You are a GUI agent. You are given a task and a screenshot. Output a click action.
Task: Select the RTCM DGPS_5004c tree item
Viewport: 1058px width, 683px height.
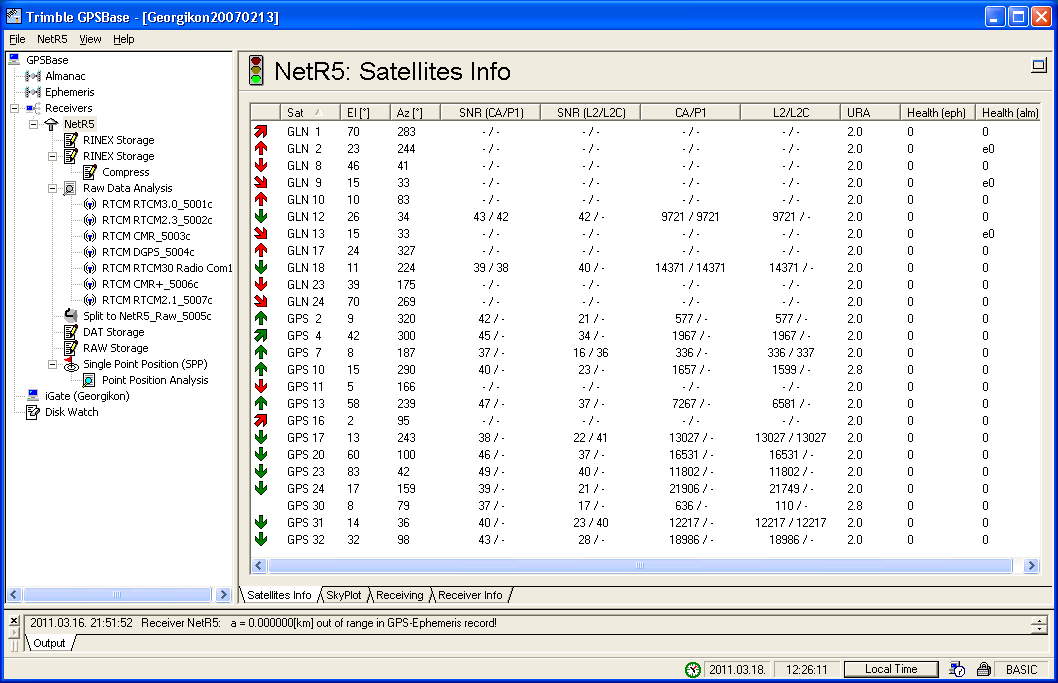tap(148, 252)
